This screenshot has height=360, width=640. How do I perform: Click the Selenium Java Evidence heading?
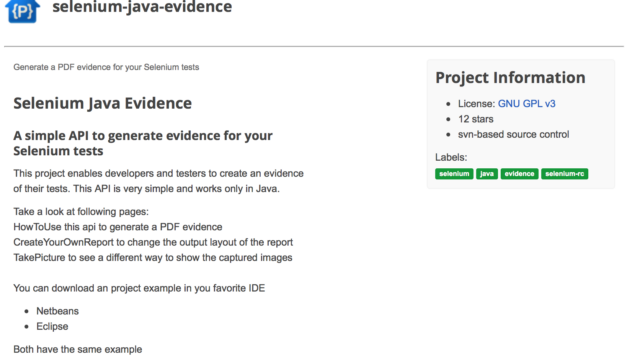click(x=102, y=103)
